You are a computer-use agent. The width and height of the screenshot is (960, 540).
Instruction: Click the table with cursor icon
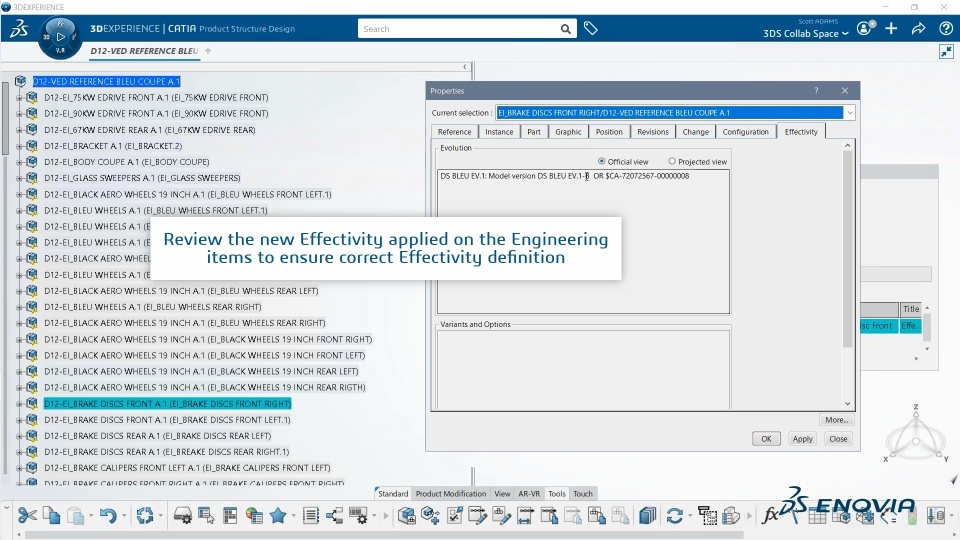point(206,516)
